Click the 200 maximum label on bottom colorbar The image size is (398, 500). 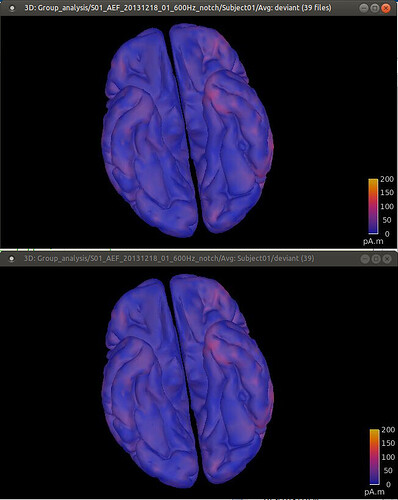coord(388,430)
